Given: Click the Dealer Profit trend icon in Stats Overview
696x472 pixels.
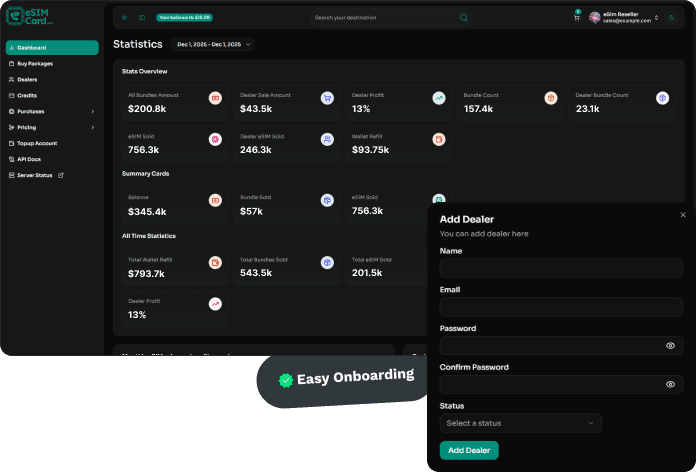Looking at the screenshot, I should 438,98.
